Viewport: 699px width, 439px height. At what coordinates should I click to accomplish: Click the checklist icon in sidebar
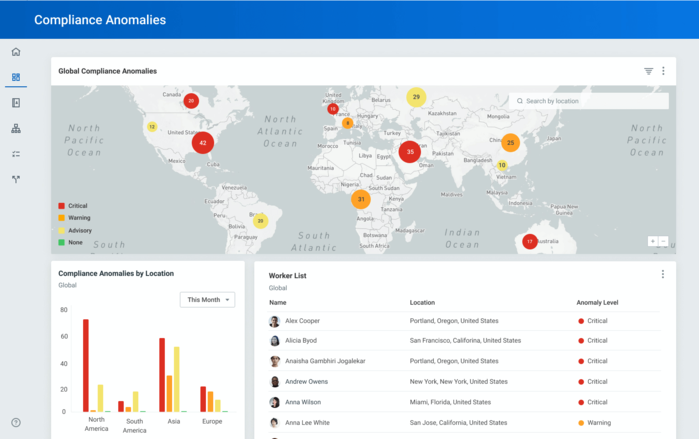tap(16, 154)
